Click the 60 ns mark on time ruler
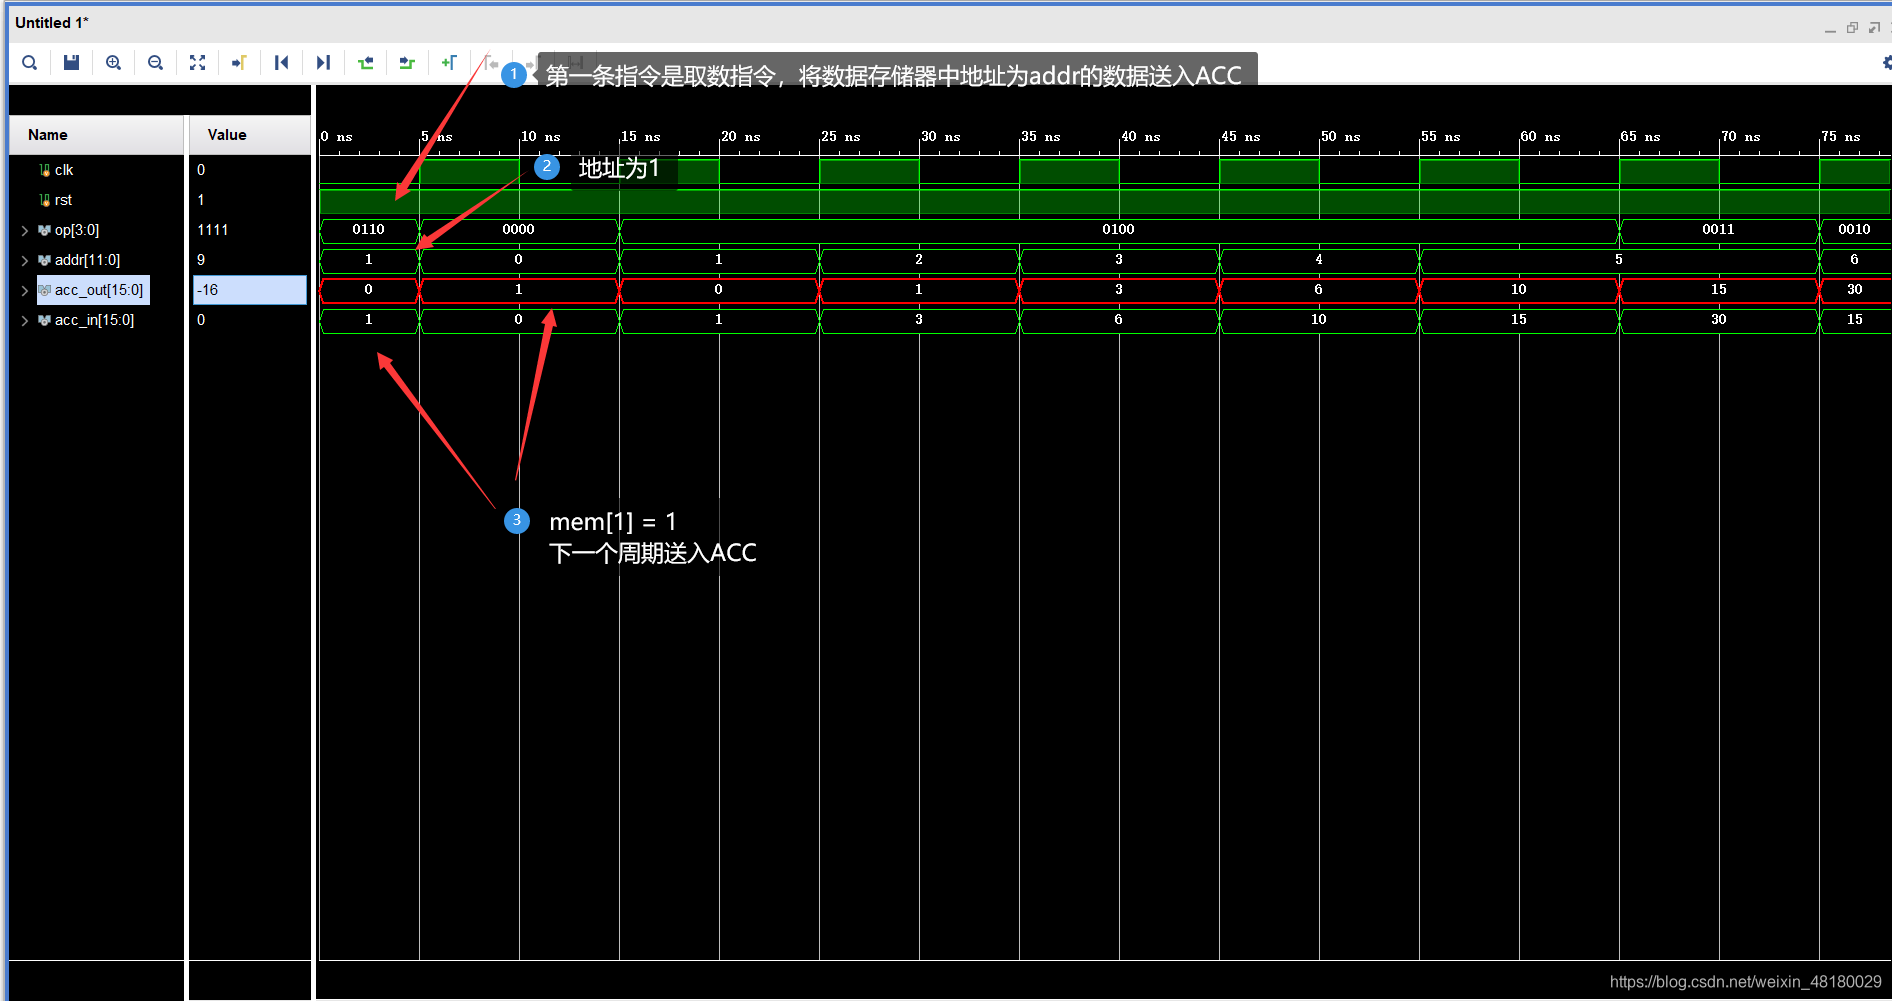 pos(1541,137)
